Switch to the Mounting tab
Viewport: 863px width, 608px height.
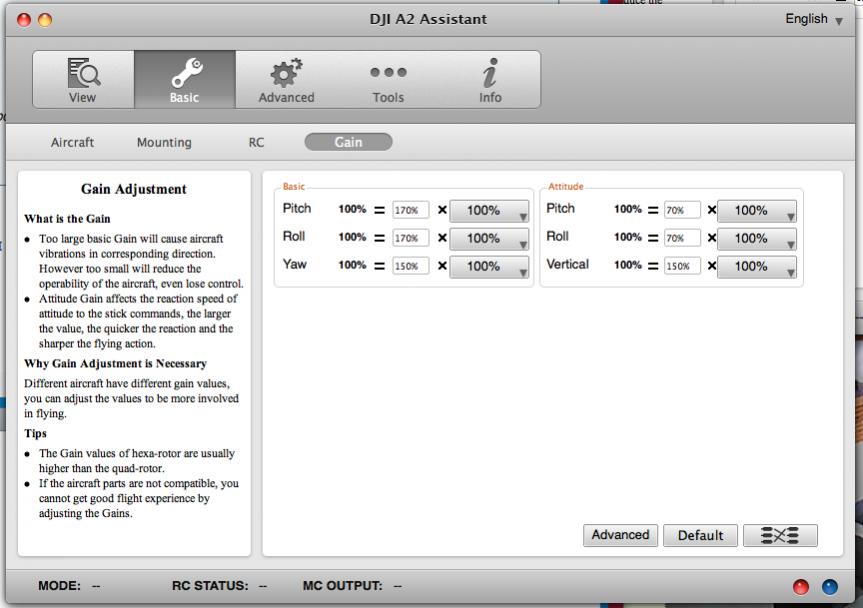(164, 142)
